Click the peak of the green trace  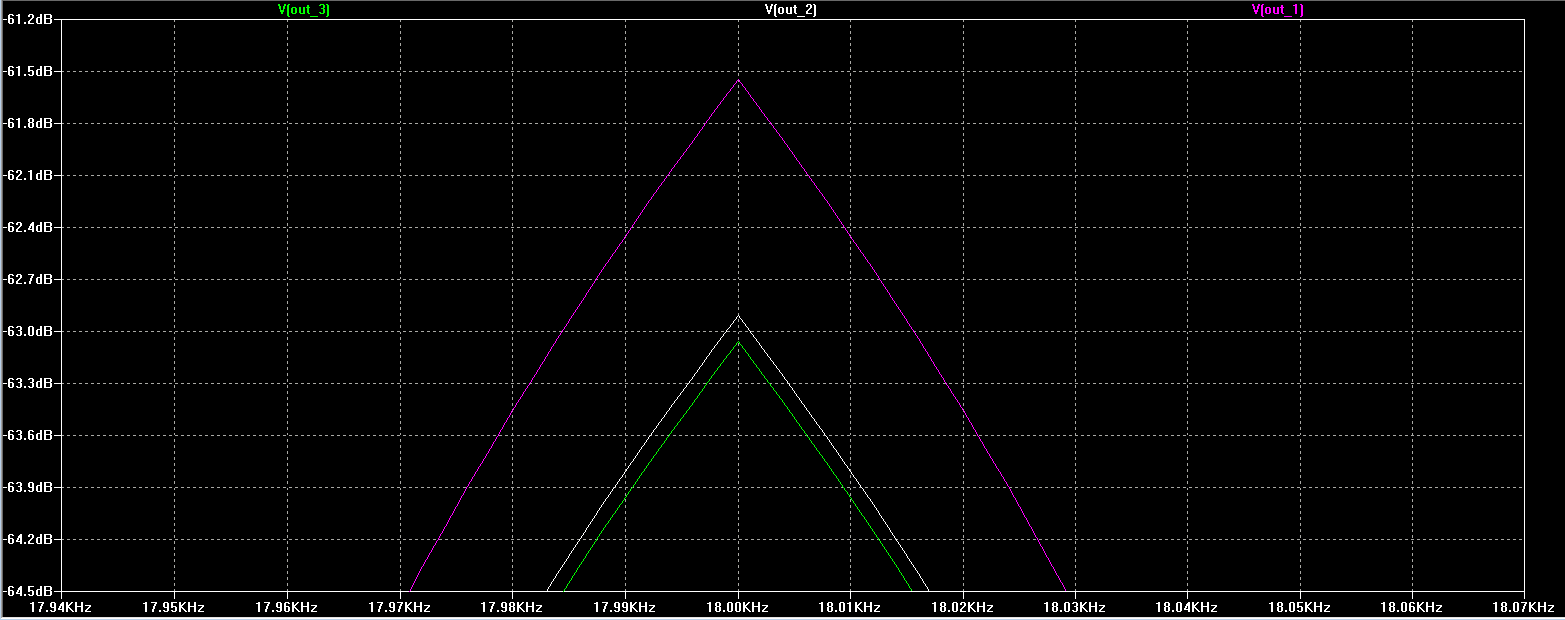coord(739,342)
